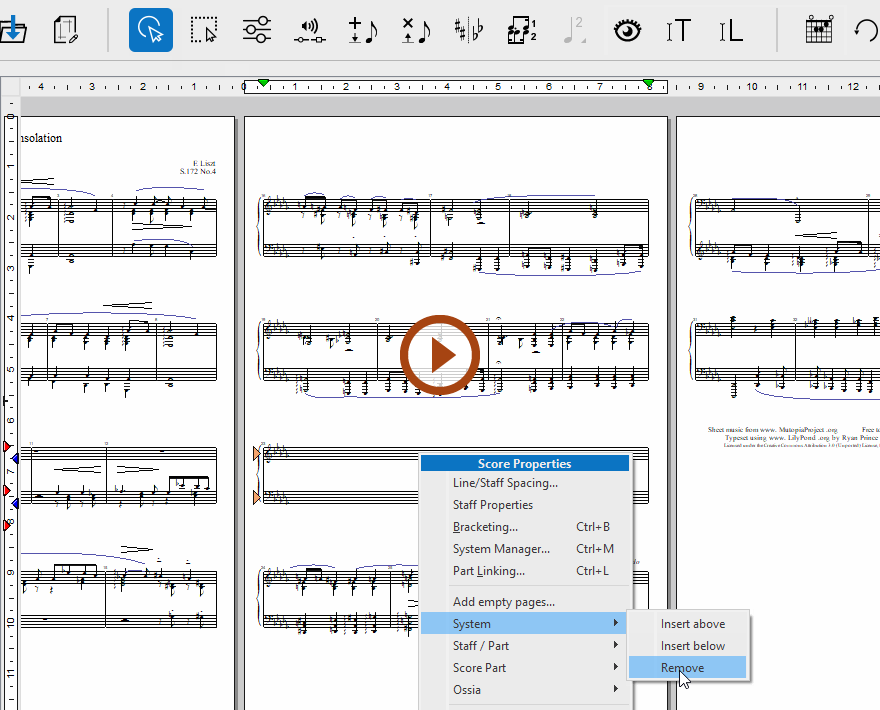Toggle the eye visibility tool
This screenshot has width=880, height=710.
click(x=627, y=30)
